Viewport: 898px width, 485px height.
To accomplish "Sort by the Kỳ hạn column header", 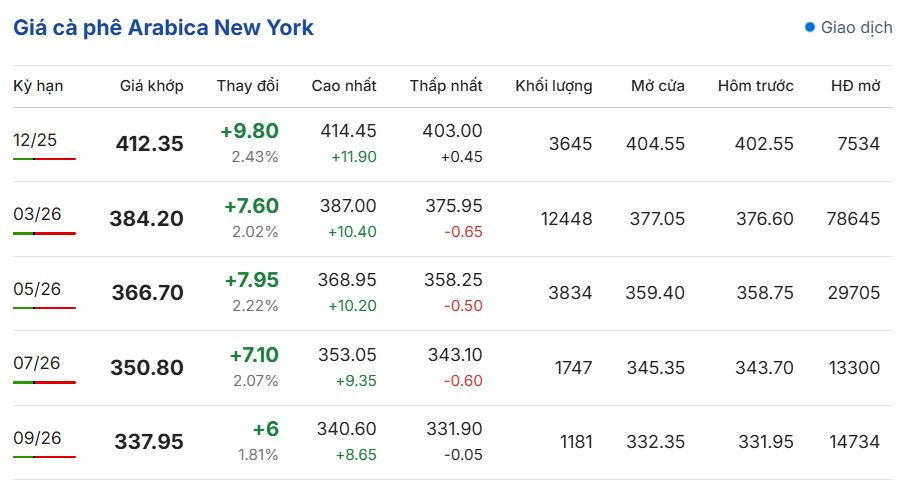I will click(x=38, y=86).
